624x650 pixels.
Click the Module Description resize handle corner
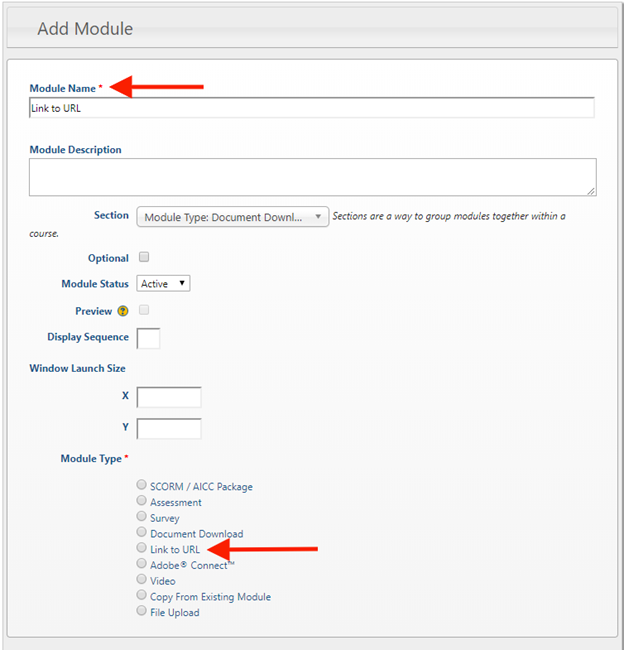(591, 191)
